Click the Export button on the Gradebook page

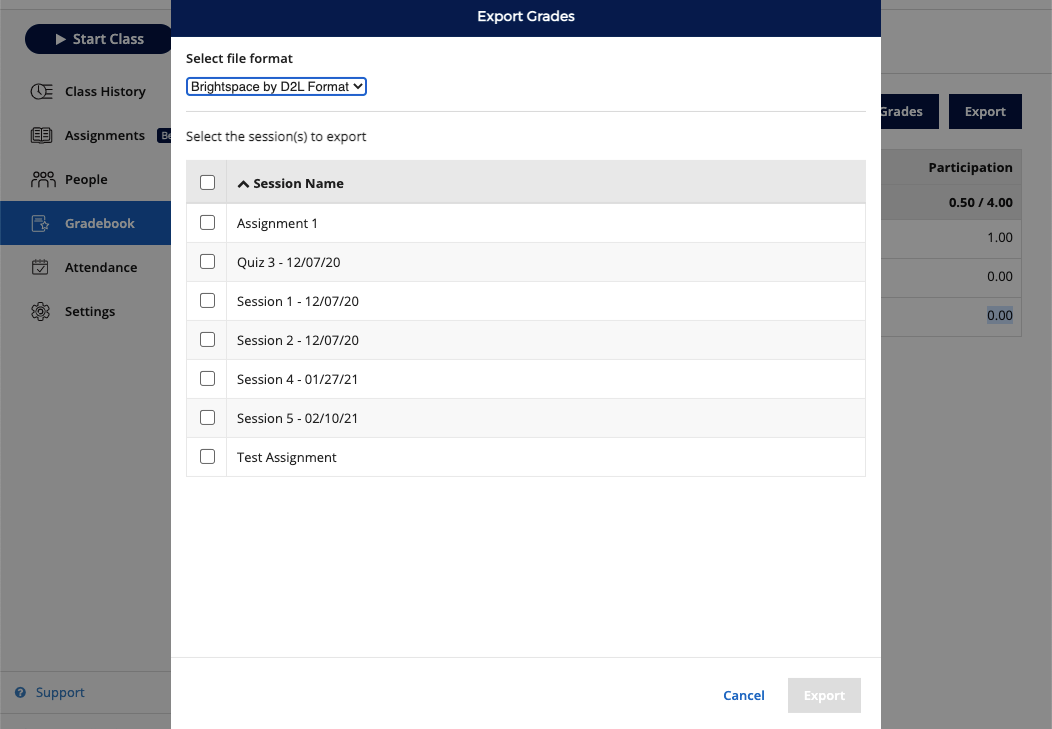point(985,111)
